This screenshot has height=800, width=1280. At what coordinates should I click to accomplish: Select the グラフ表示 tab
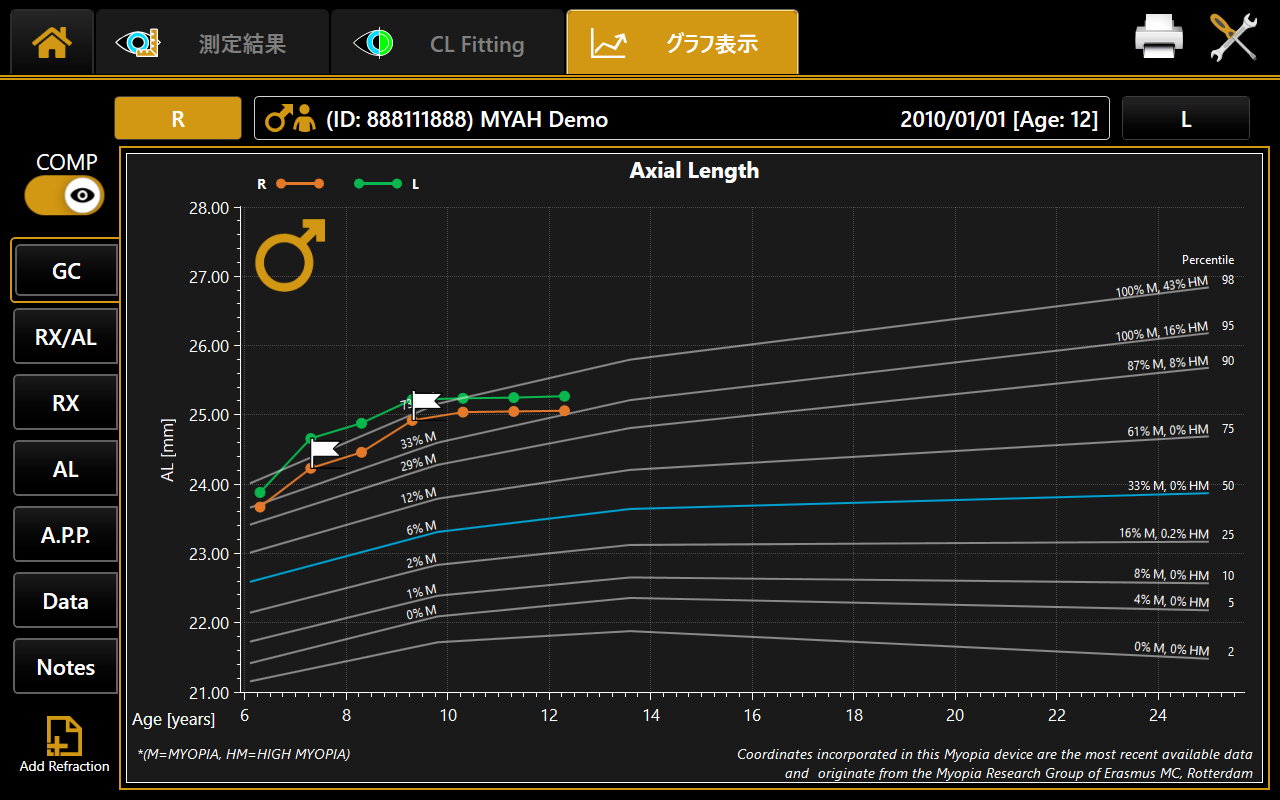click(682, 43)
